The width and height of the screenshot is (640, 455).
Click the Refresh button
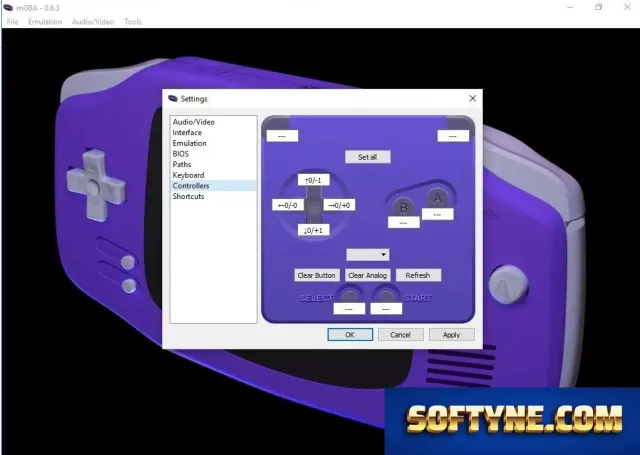point(418,275)
